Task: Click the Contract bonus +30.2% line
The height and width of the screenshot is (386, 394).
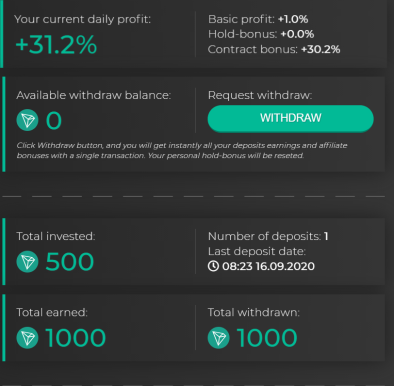Action: pyautogui.click(x=274, y=49)
